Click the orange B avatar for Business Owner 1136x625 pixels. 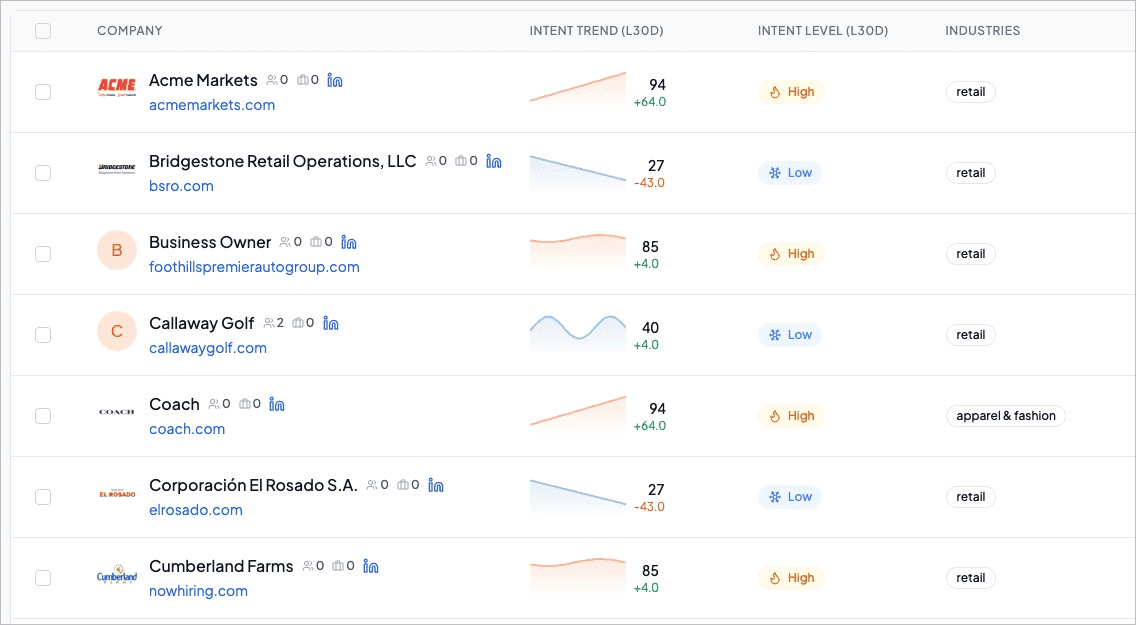click(117, 251)
